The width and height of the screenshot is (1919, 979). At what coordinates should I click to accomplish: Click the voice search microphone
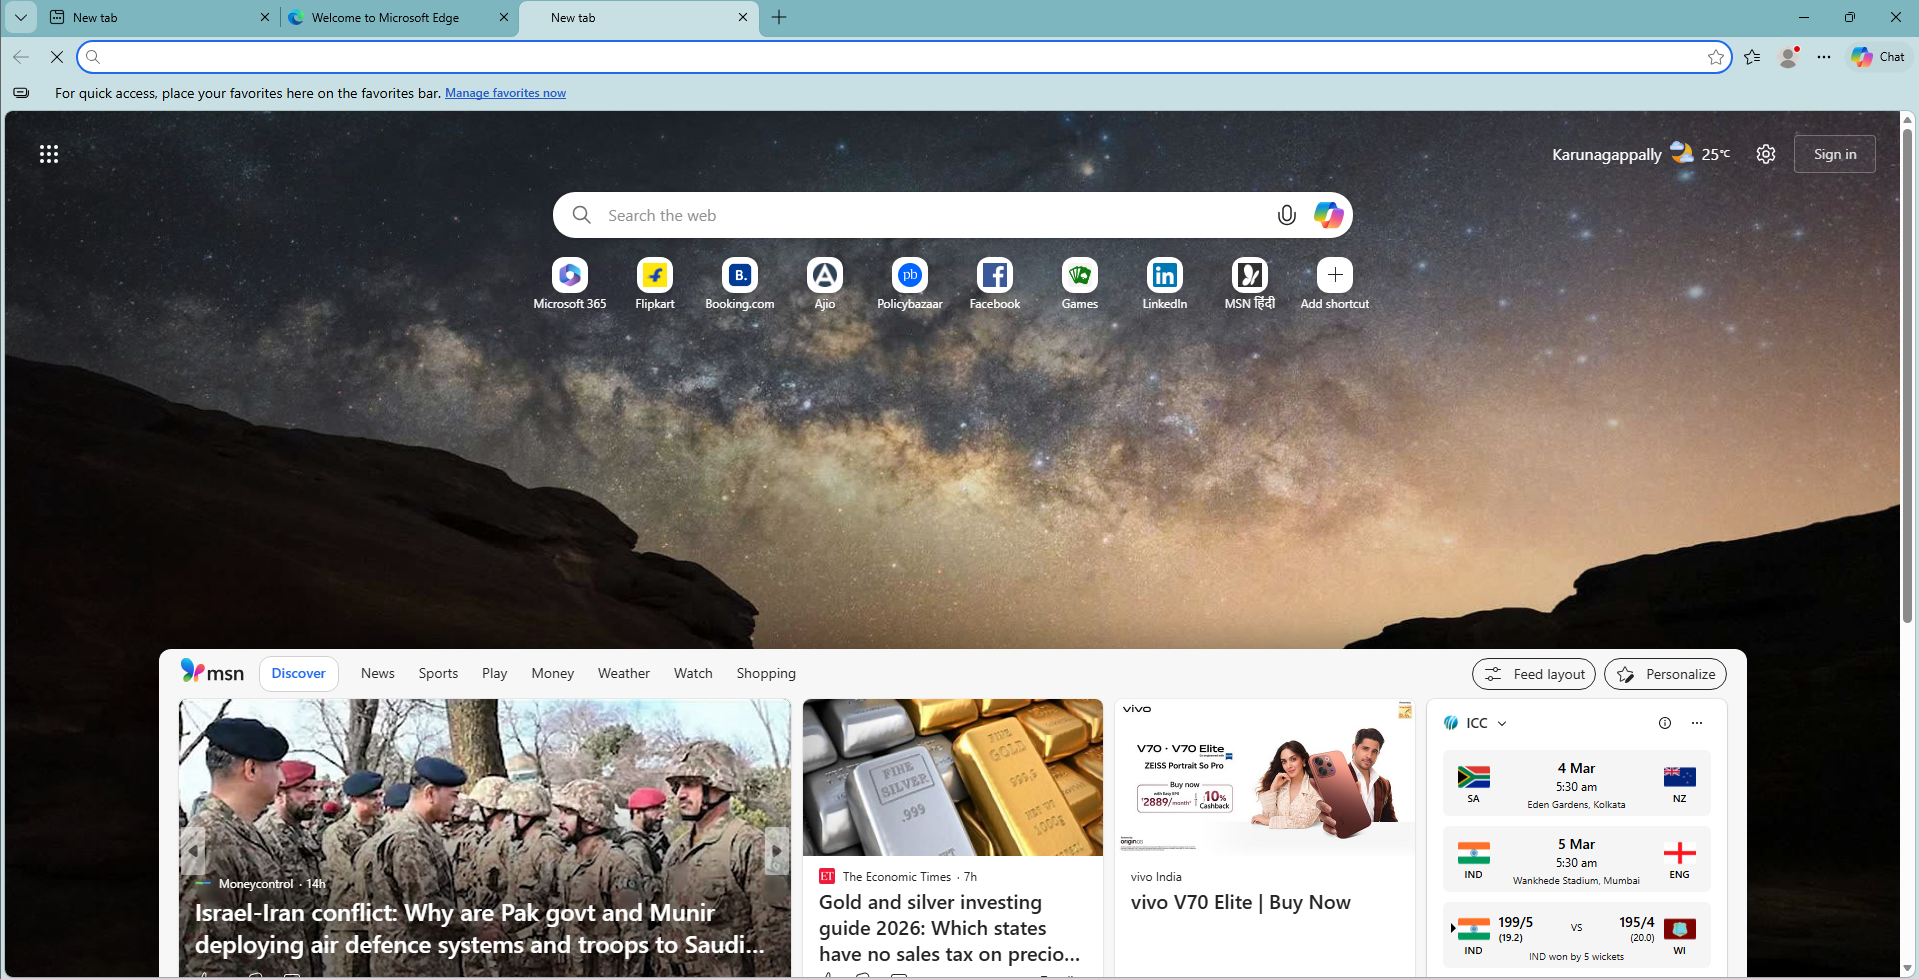1286,214
